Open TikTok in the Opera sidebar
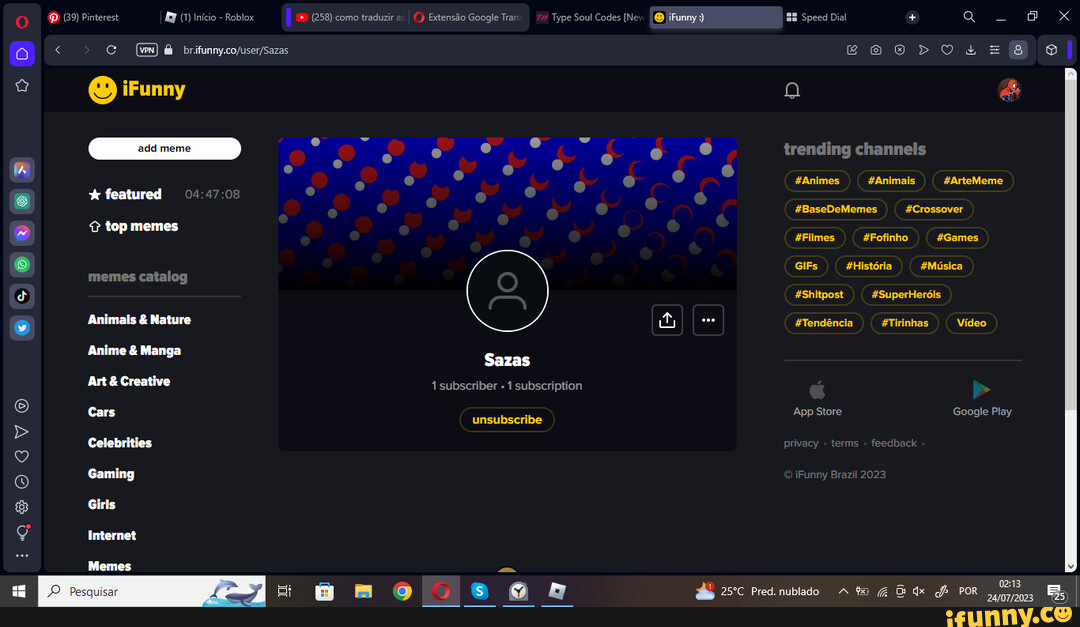The width and height of the screenshot is (1080, 627). coord(22,296)
